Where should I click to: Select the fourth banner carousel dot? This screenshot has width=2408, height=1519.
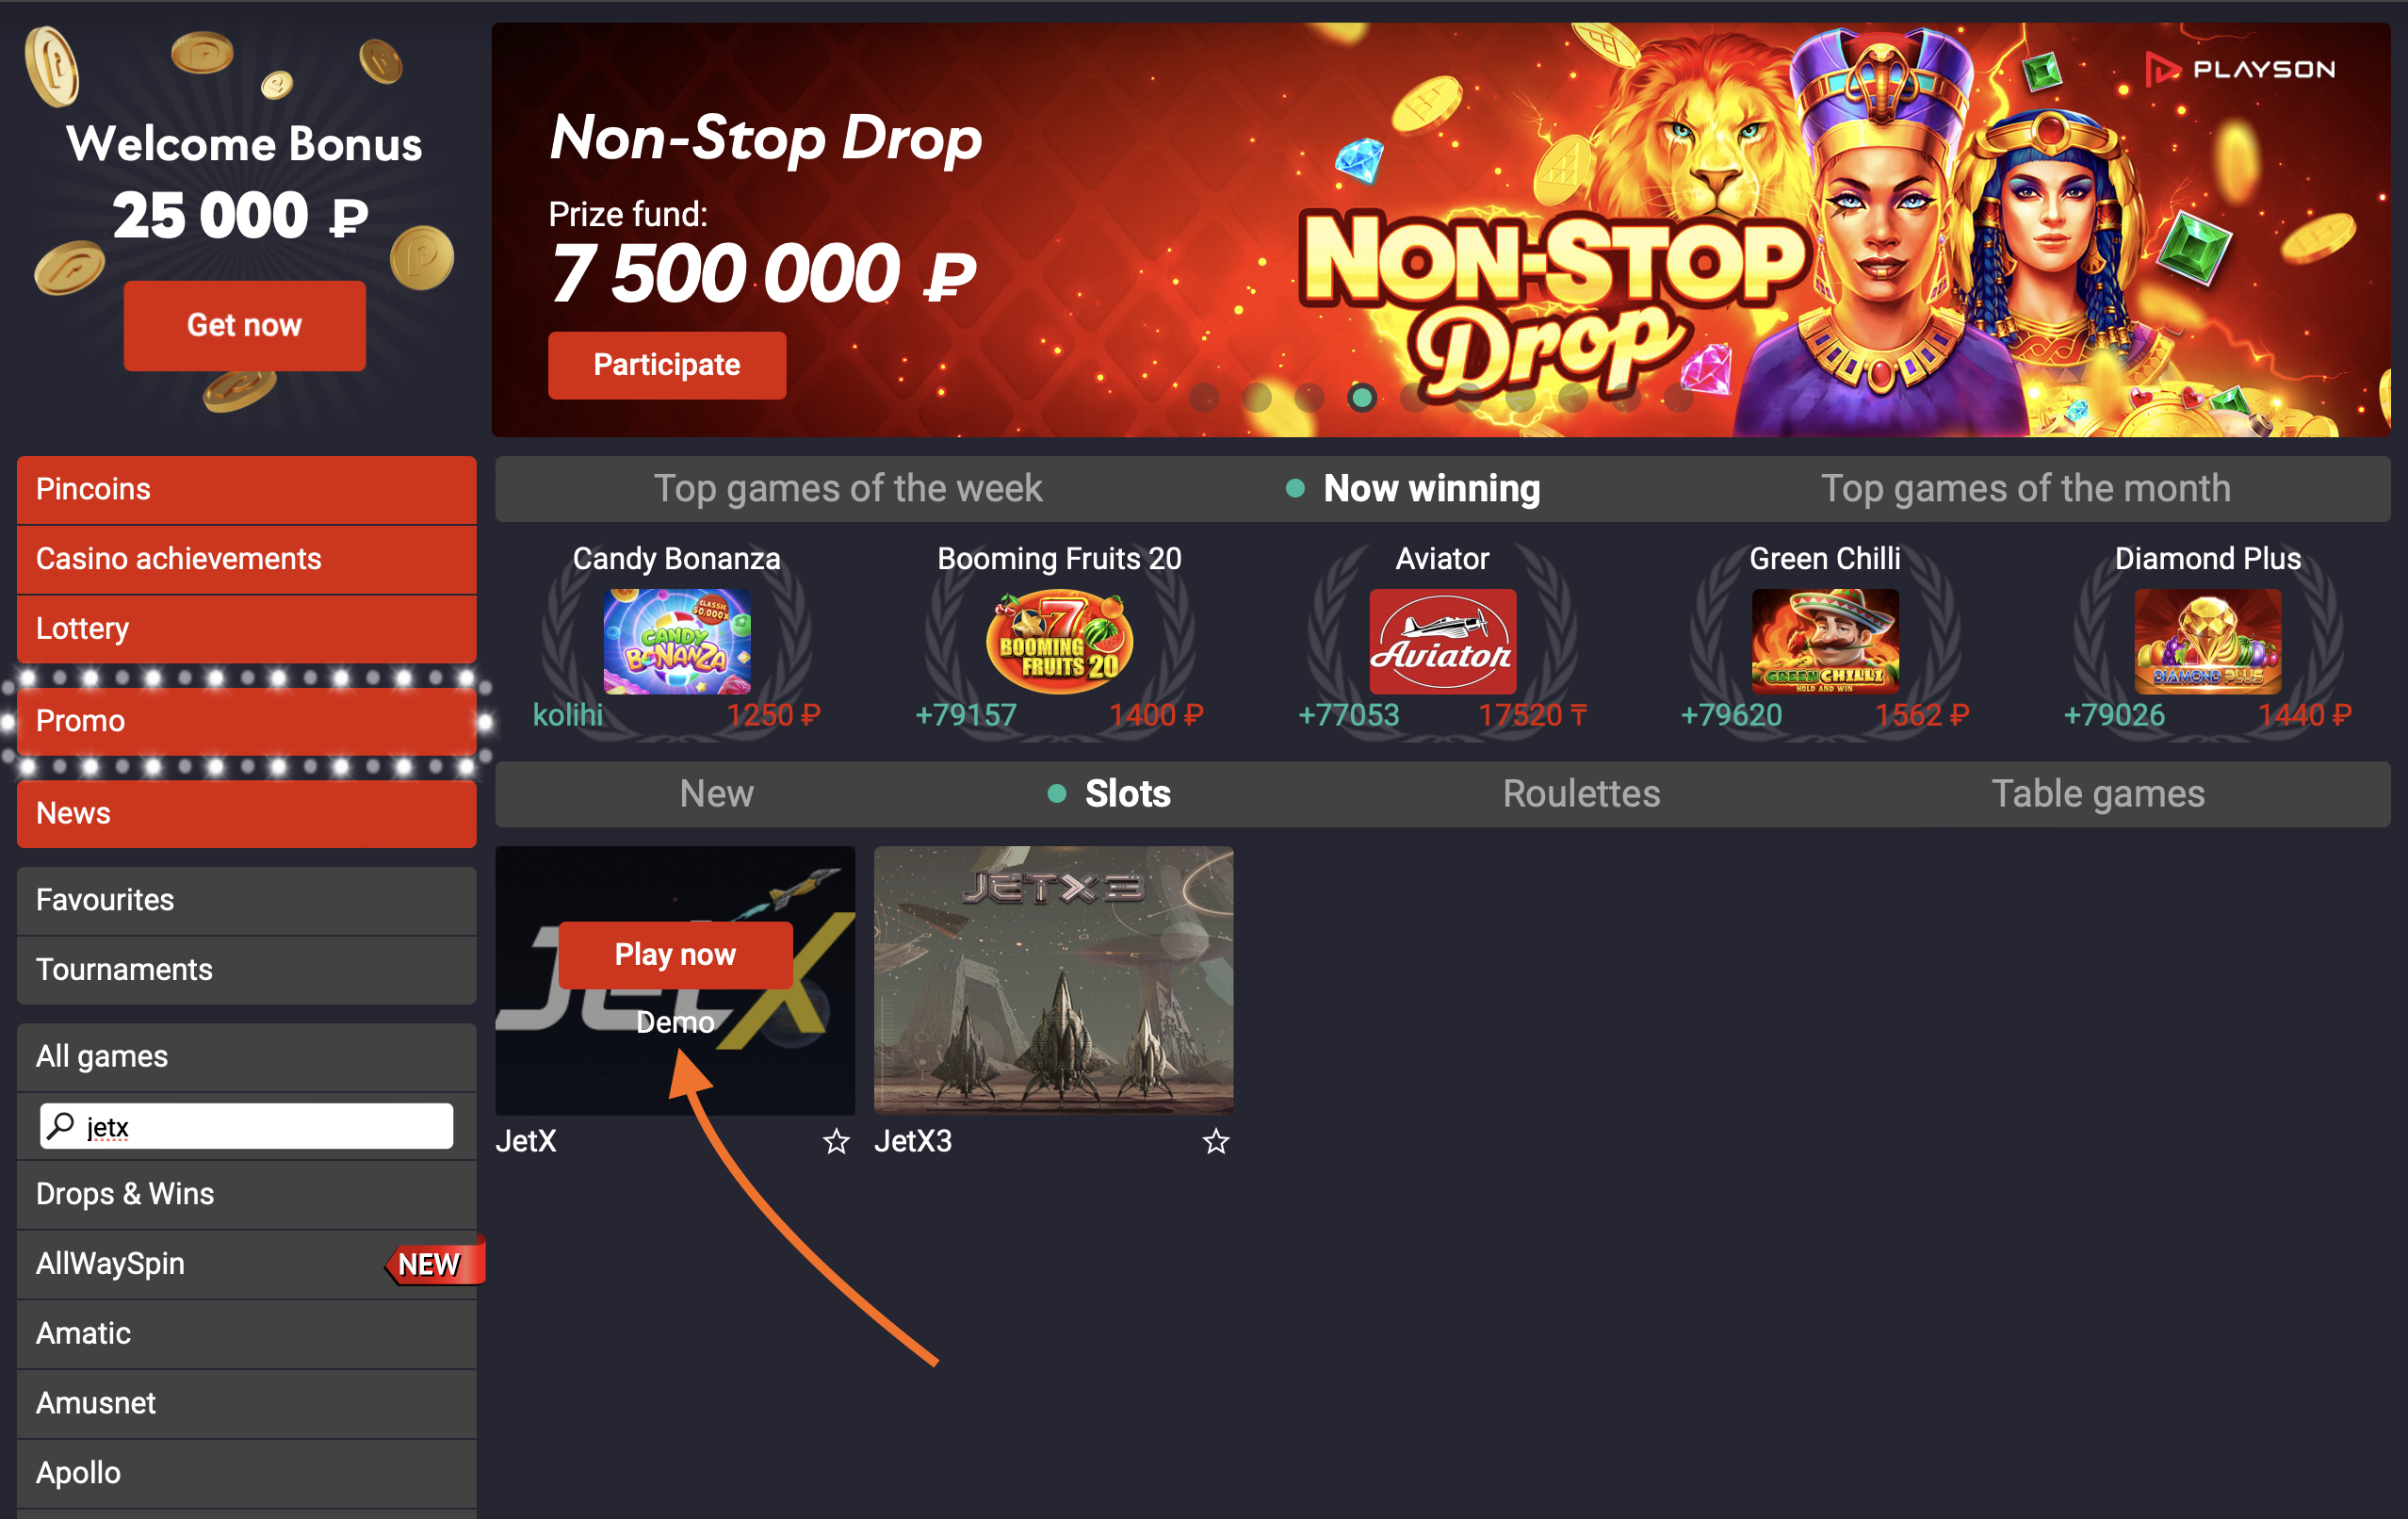point(1362,398)
